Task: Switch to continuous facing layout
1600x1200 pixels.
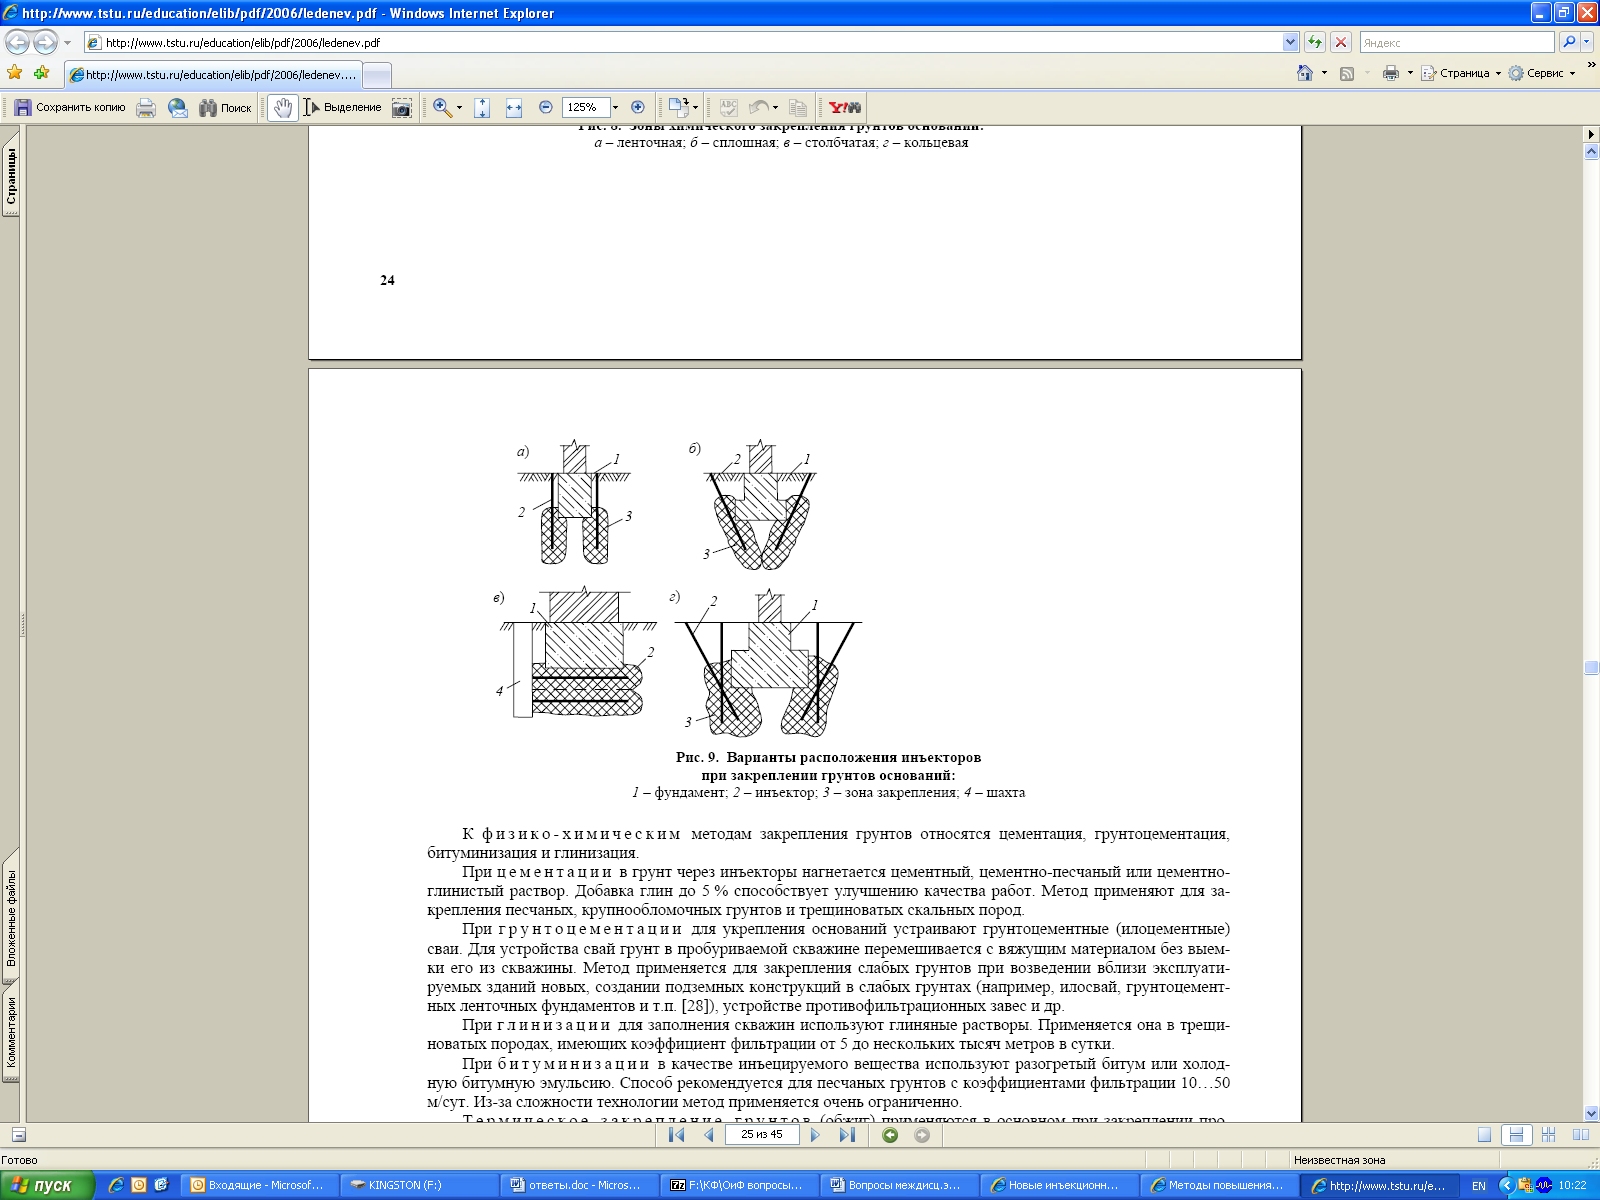Action: pyautogui.click(x=1549, y=1134)
